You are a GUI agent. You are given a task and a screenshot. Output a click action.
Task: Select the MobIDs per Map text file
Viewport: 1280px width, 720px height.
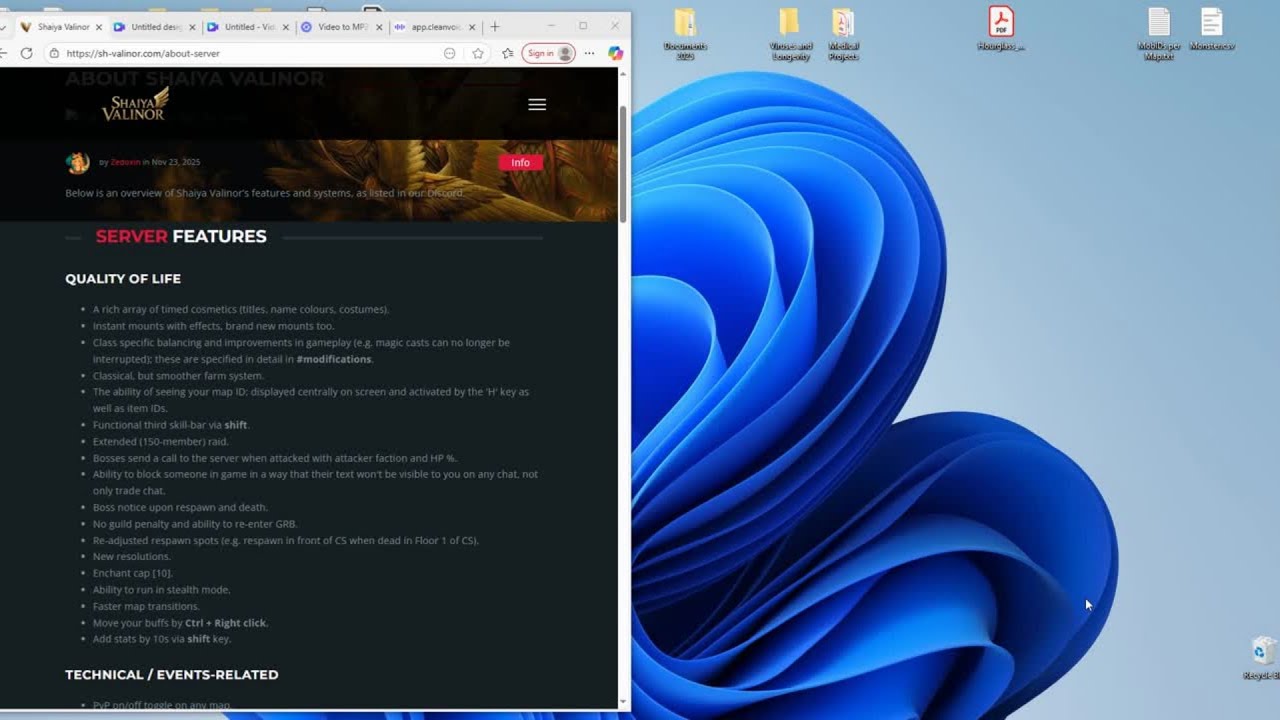[x=1157, y=35]
